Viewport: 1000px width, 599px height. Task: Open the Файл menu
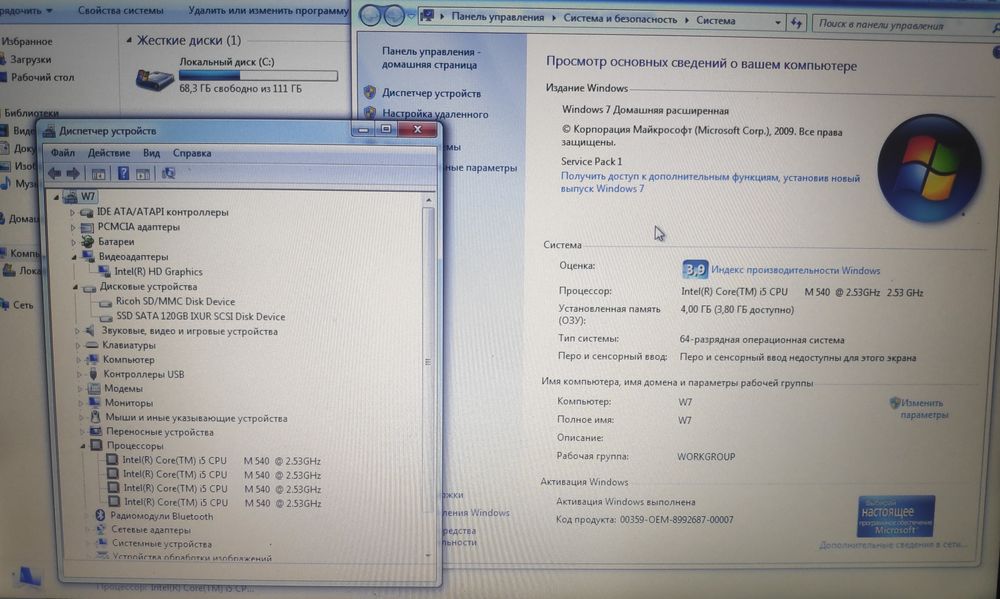pos(62,153)
